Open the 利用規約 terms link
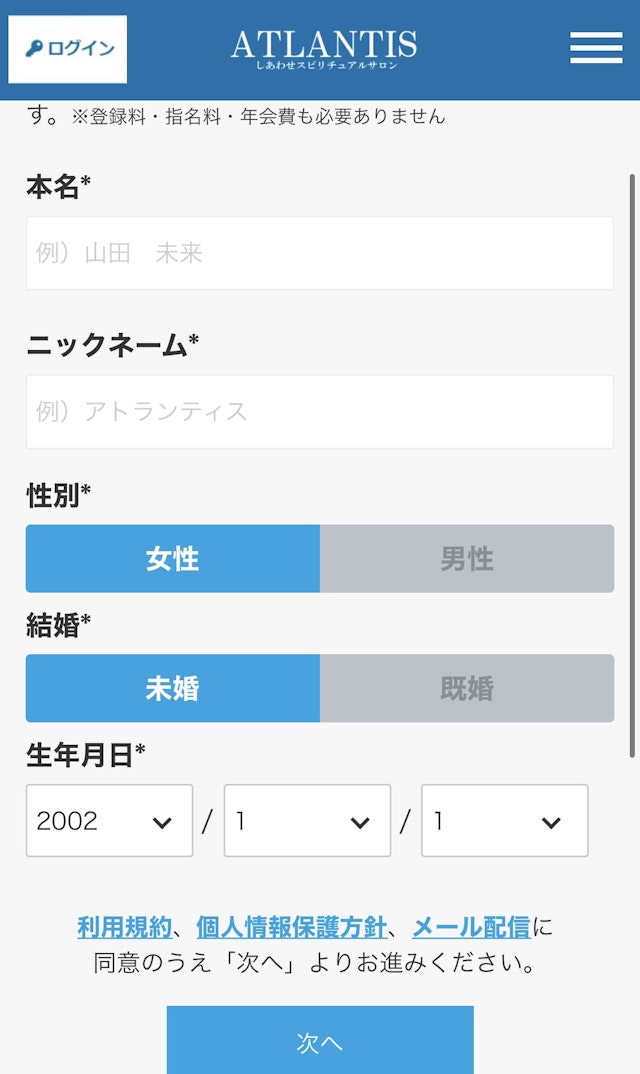Screen dimensions: 640x1074 (x=124, y=927)
